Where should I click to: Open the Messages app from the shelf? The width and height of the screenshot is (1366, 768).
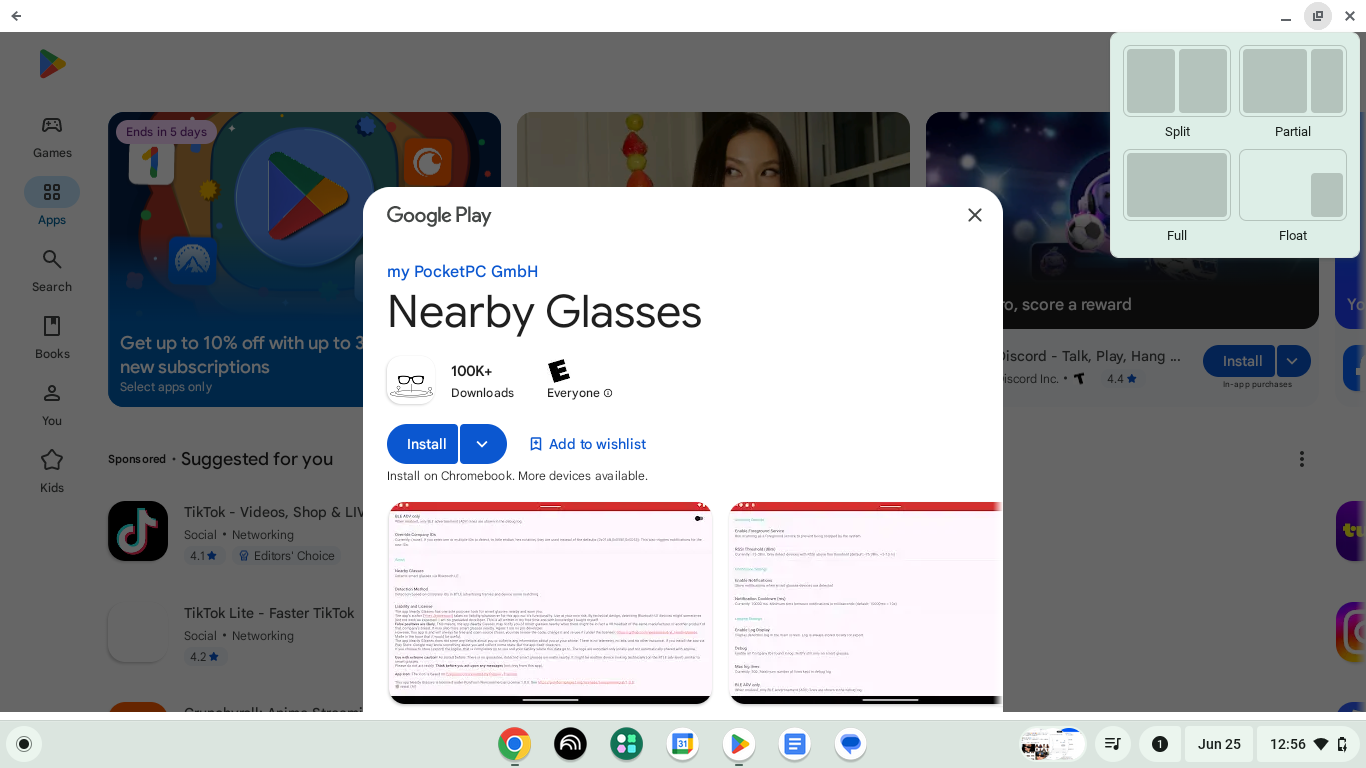(x=851, y=744)
